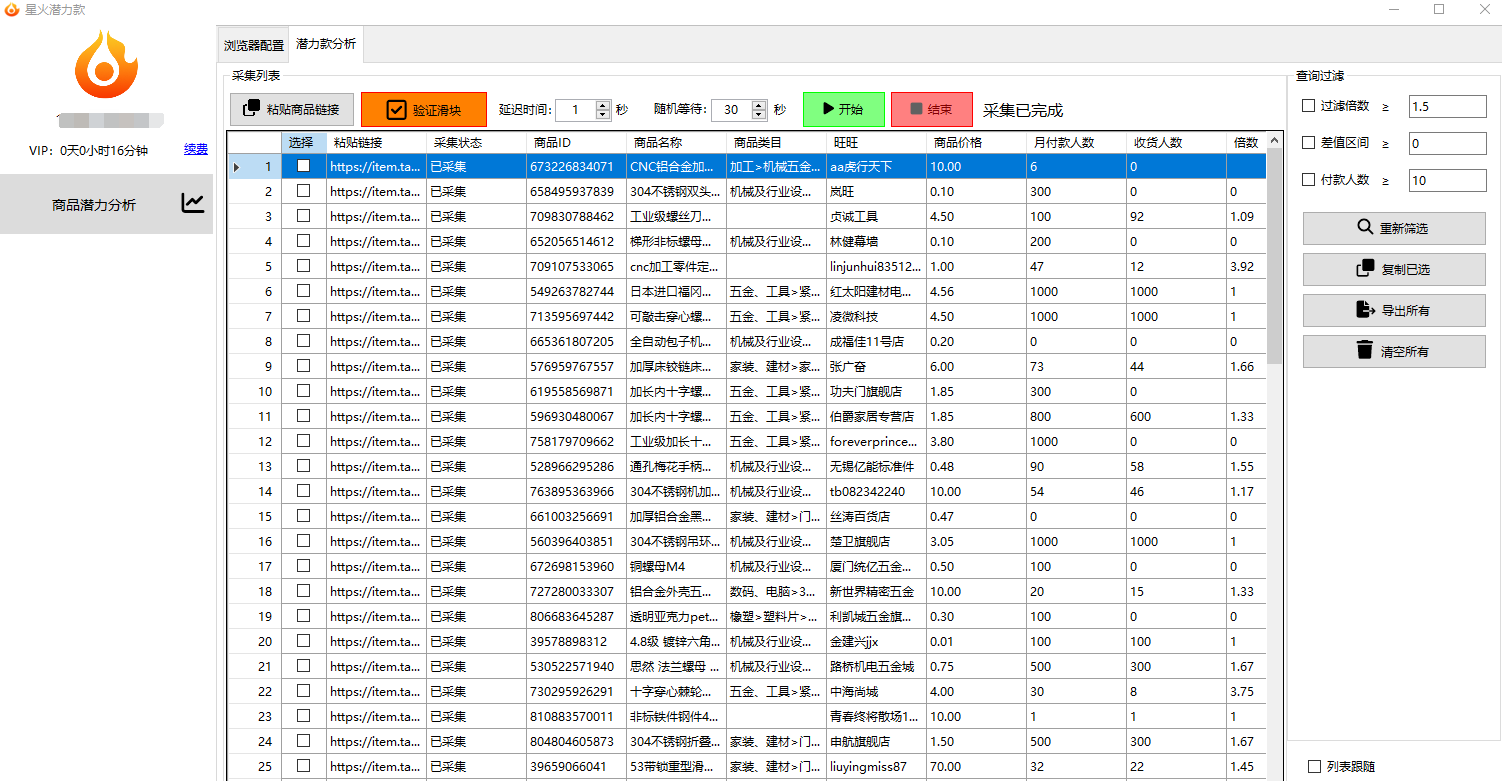This screenshot has width=1502, height=781.
Task: Click the magnifier icon on 重新筛选
Action: [x=1365, y=227]
